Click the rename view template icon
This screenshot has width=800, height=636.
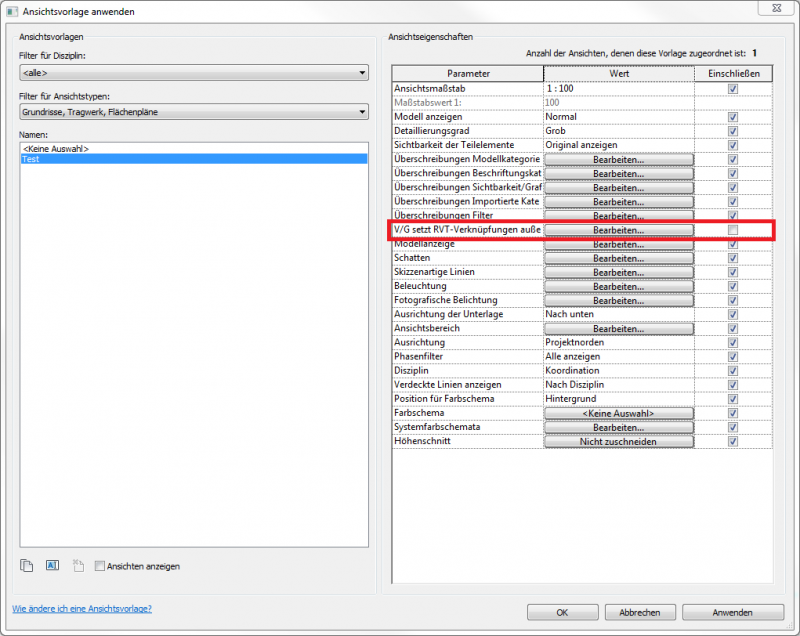52,565
